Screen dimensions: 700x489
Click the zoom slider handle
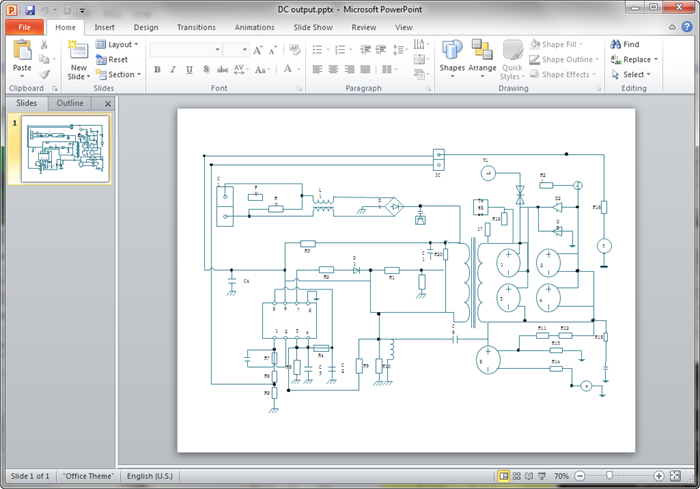point(607,476)
